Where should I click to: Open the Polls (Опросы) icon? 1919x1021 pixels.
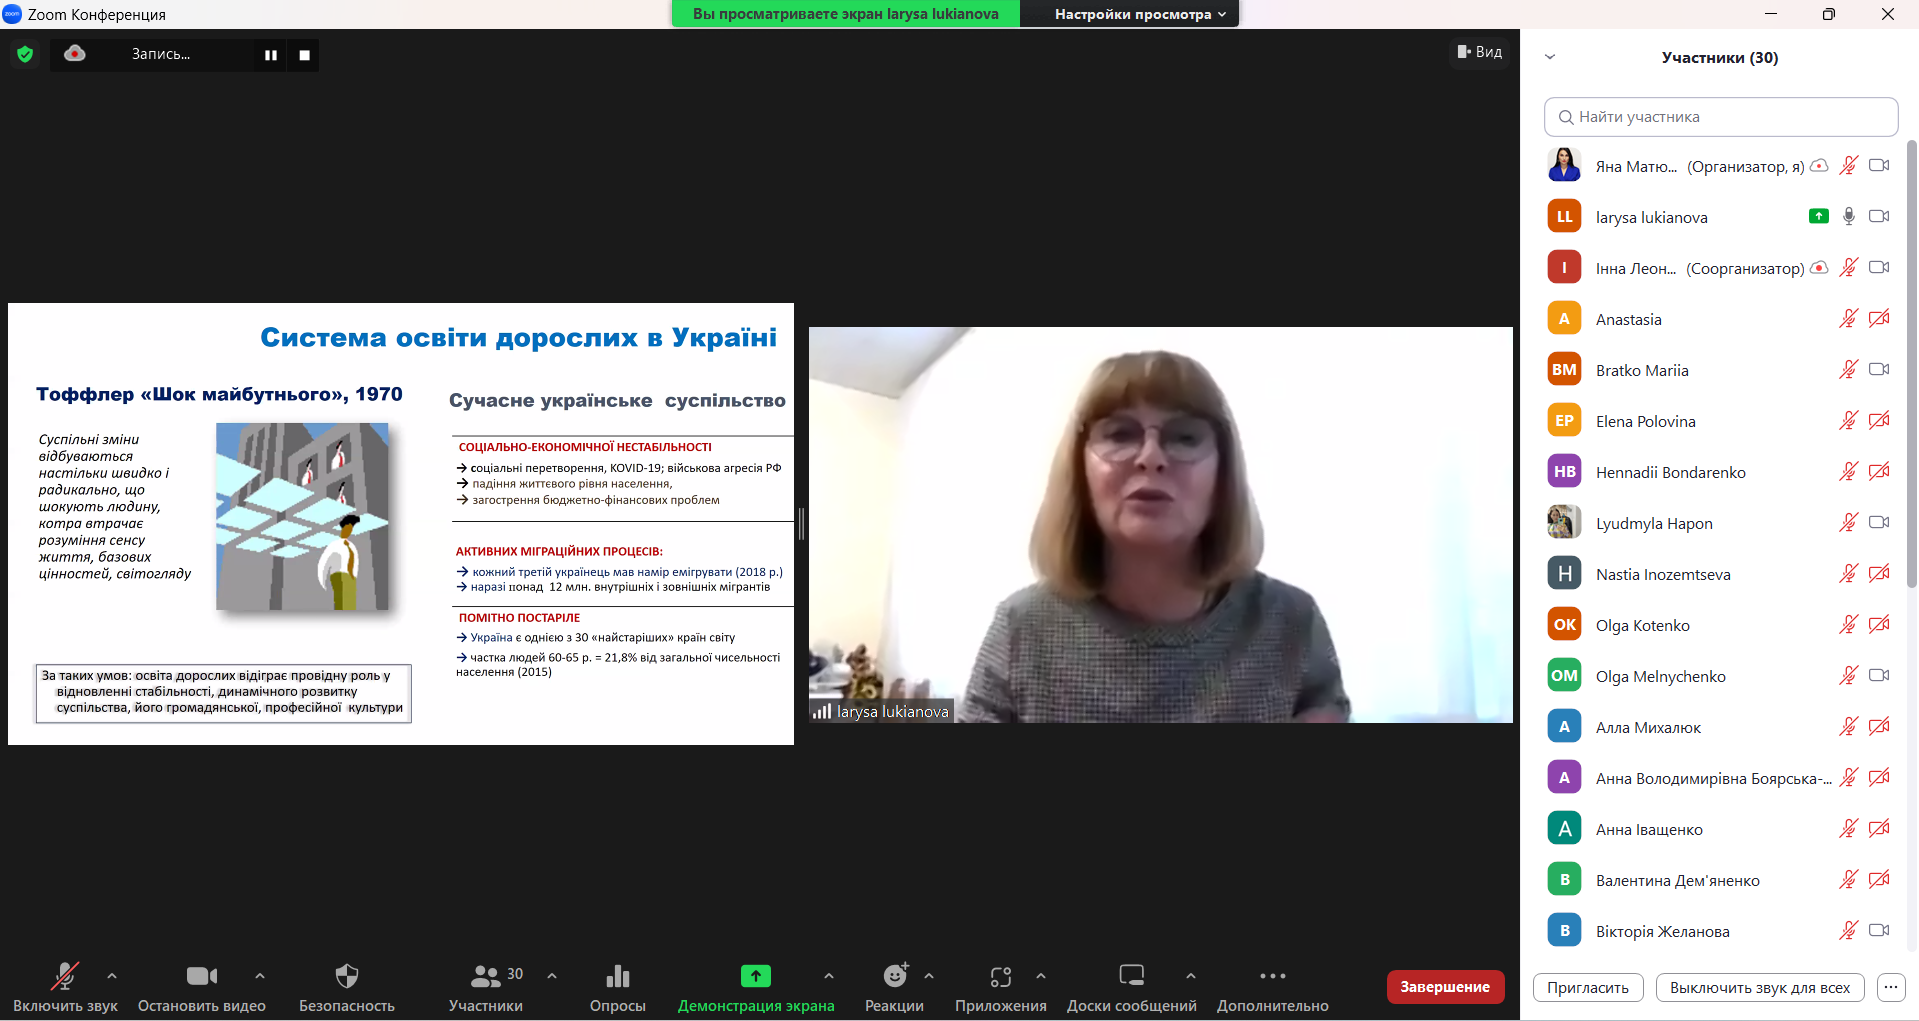pyautogui.click(x=617, y=976)
